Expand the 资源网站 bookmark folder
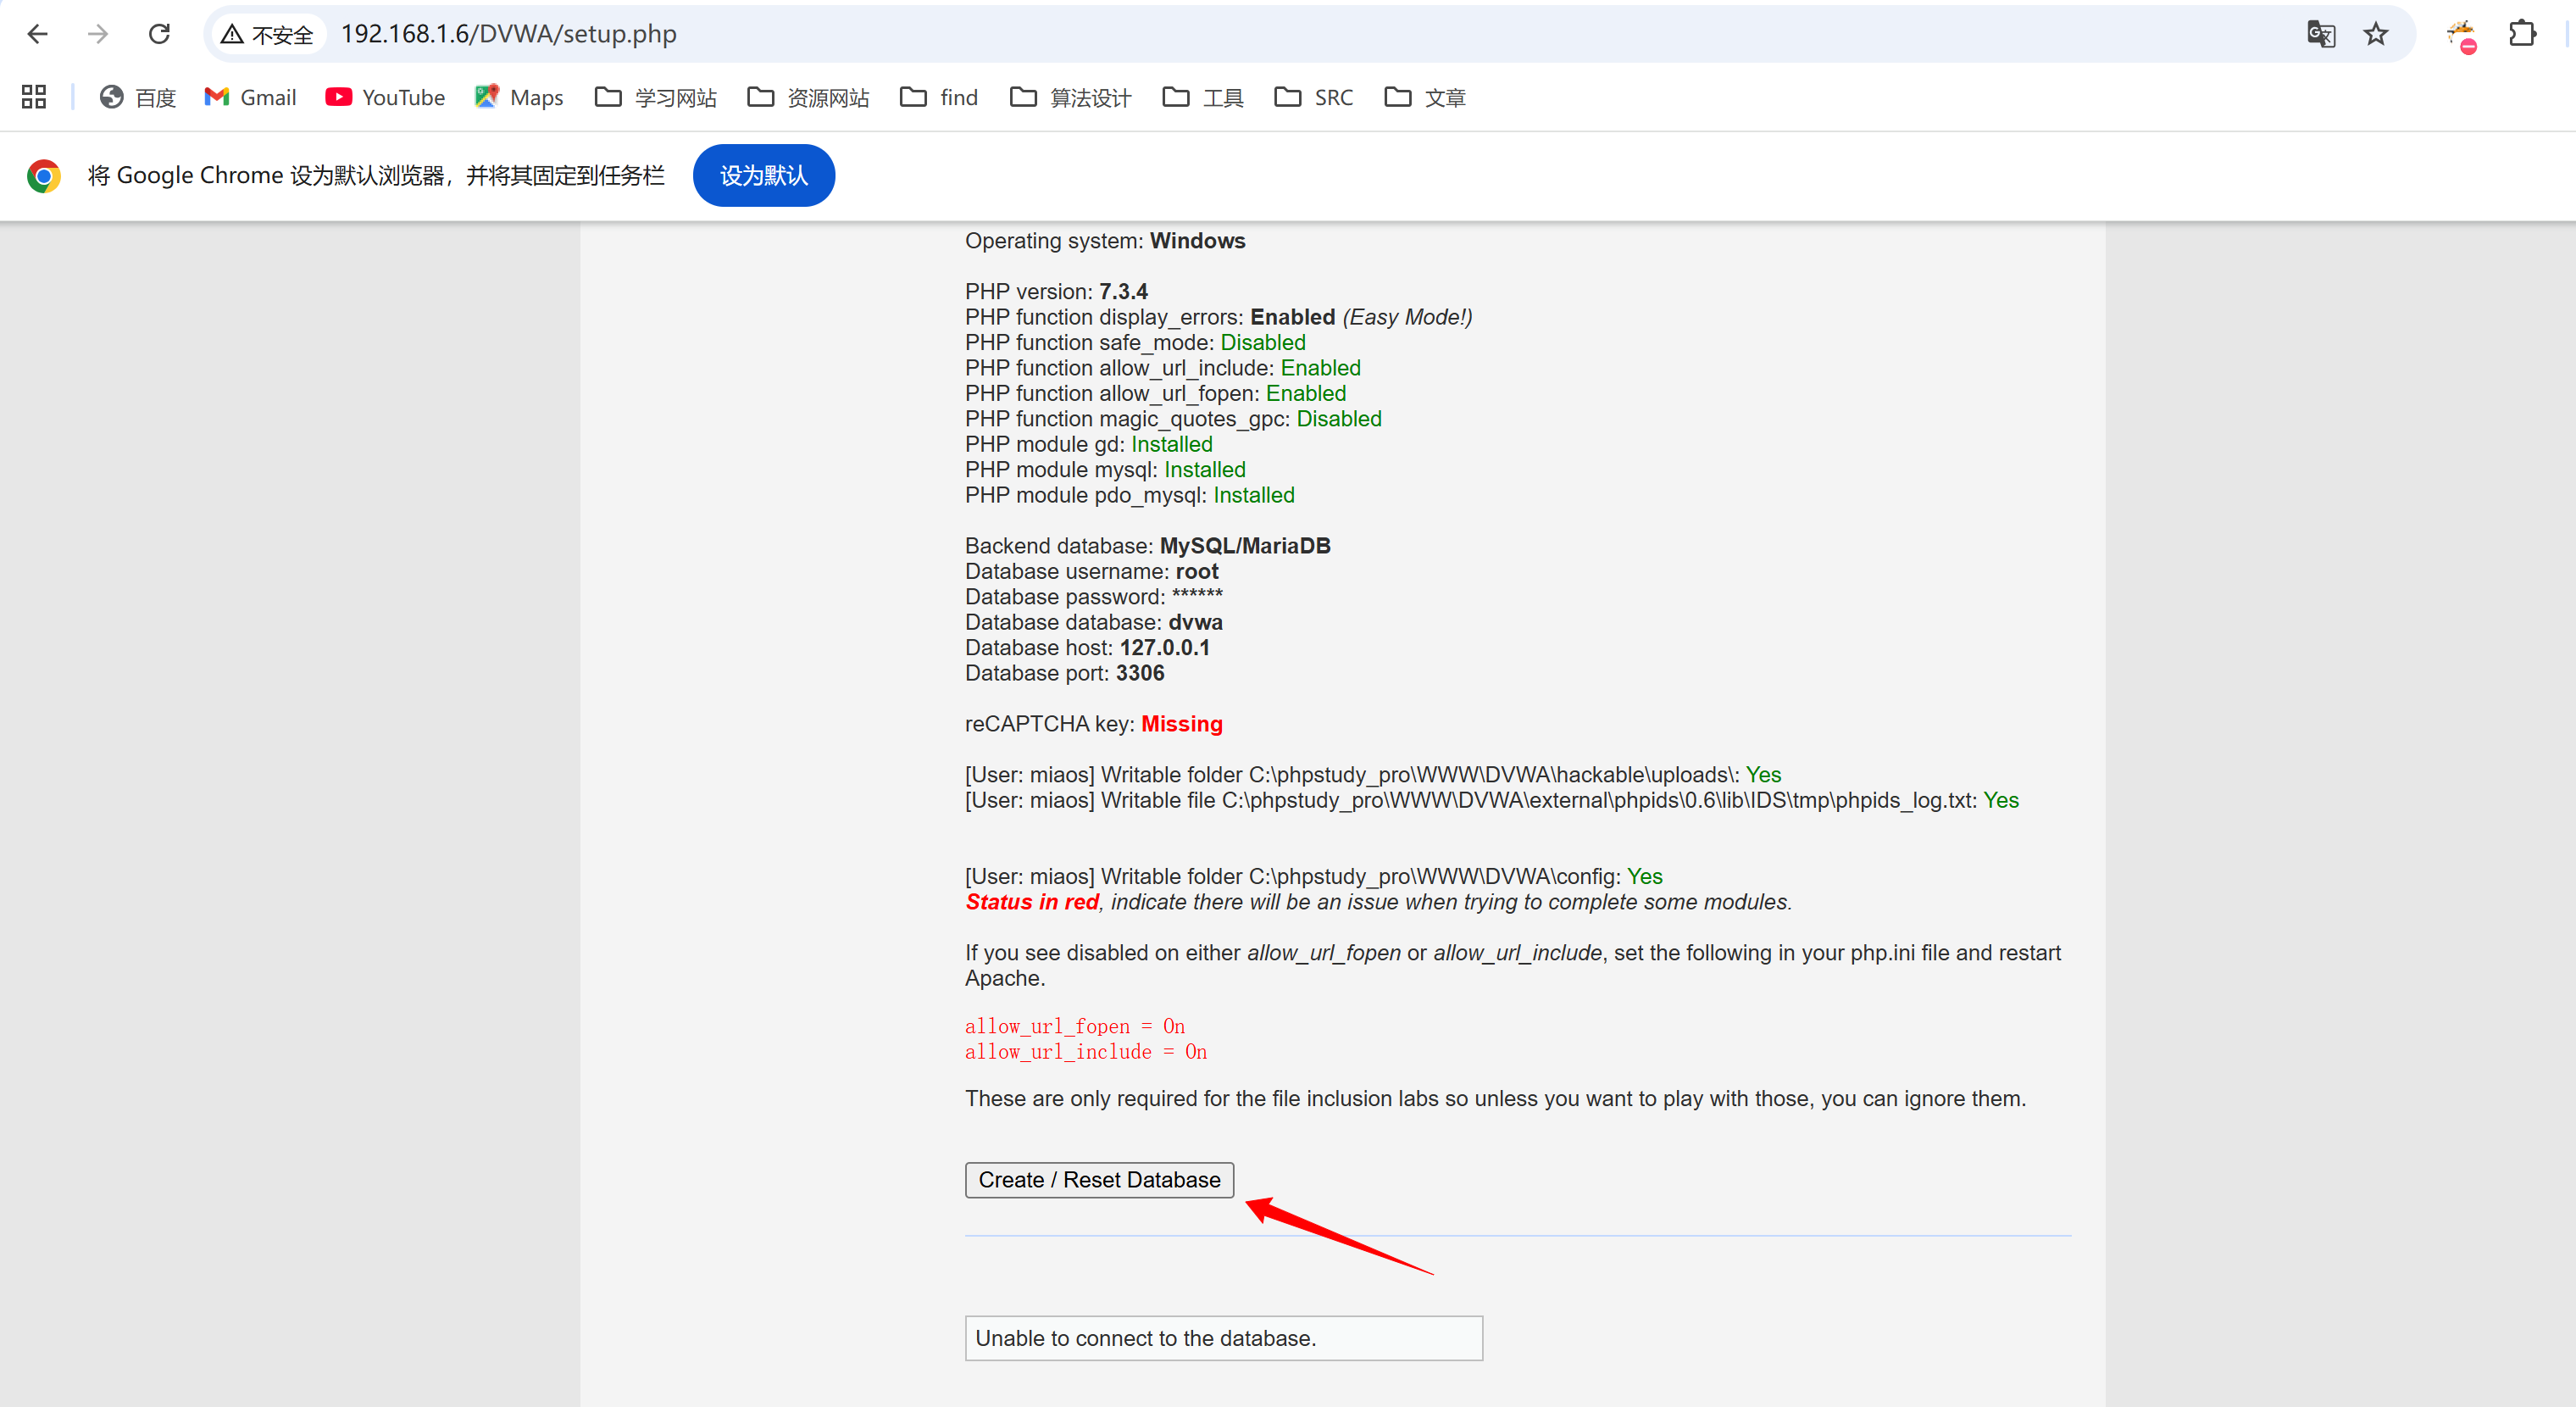The height and width of the screenshot is (1407, 2576). pos(808,97)
